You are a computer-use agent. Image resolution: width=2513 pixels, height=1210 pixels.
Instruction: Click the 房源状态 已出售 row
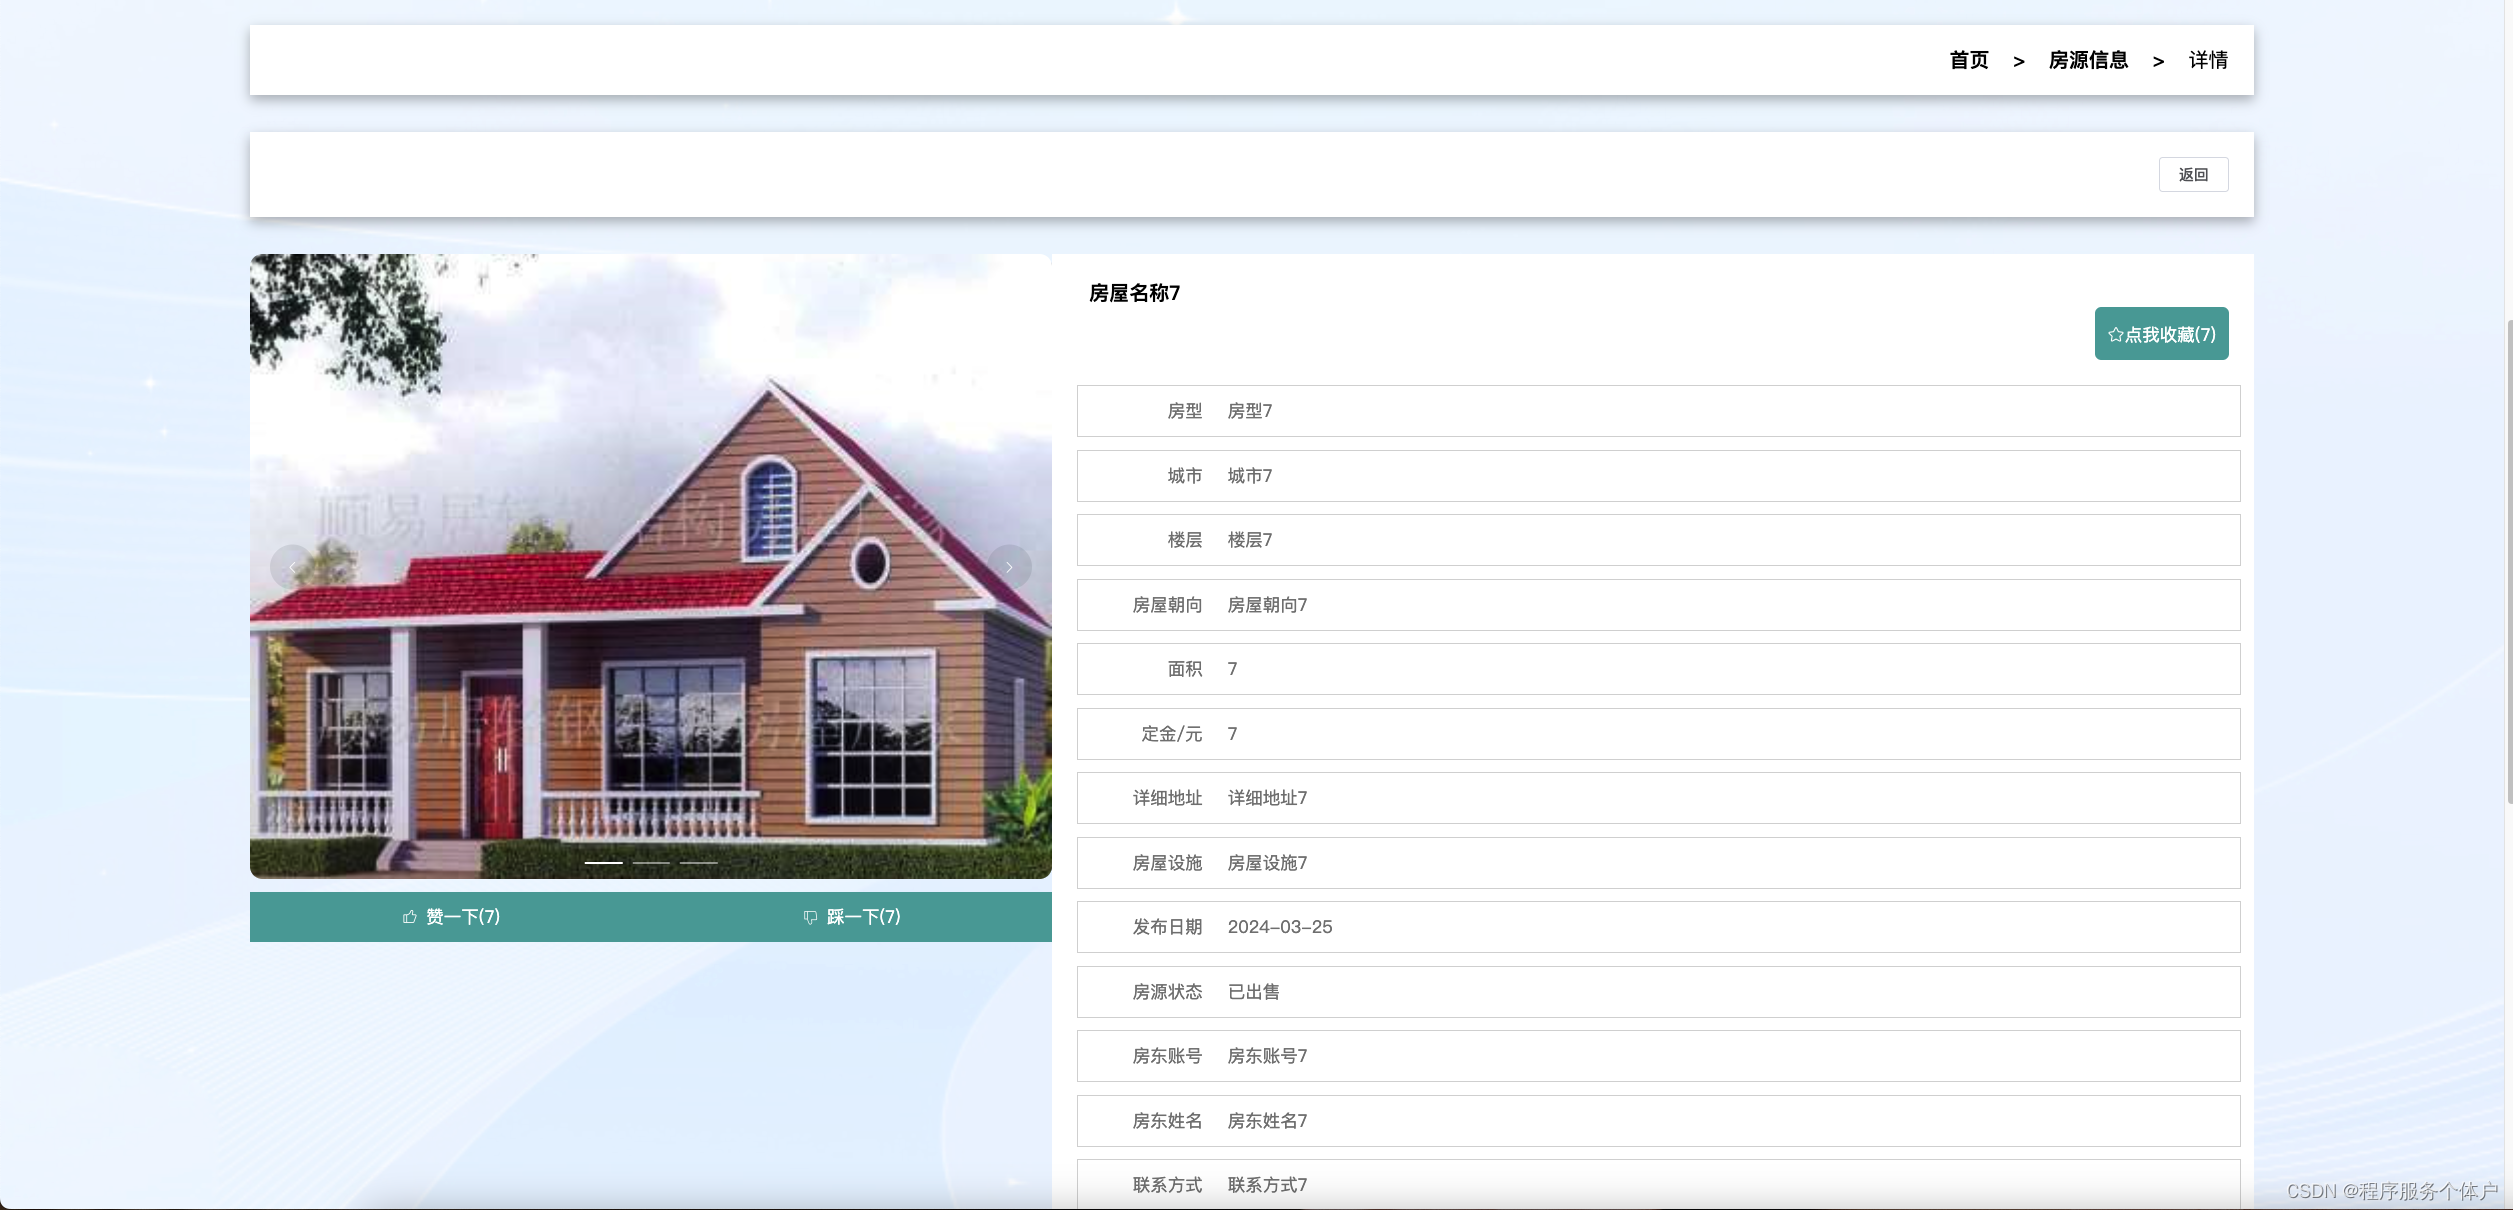(x=1657, y=992)
